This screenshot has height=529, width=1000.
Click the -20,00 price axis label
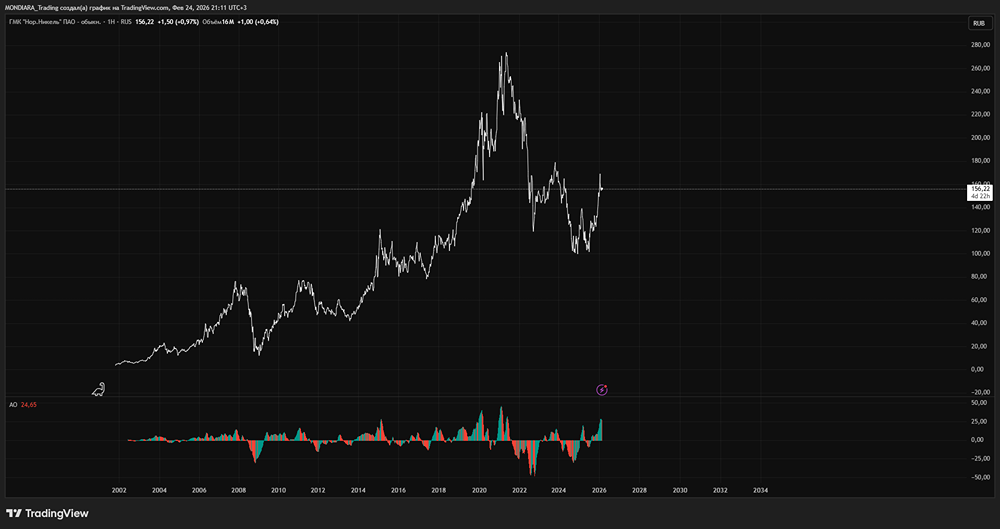981,392
